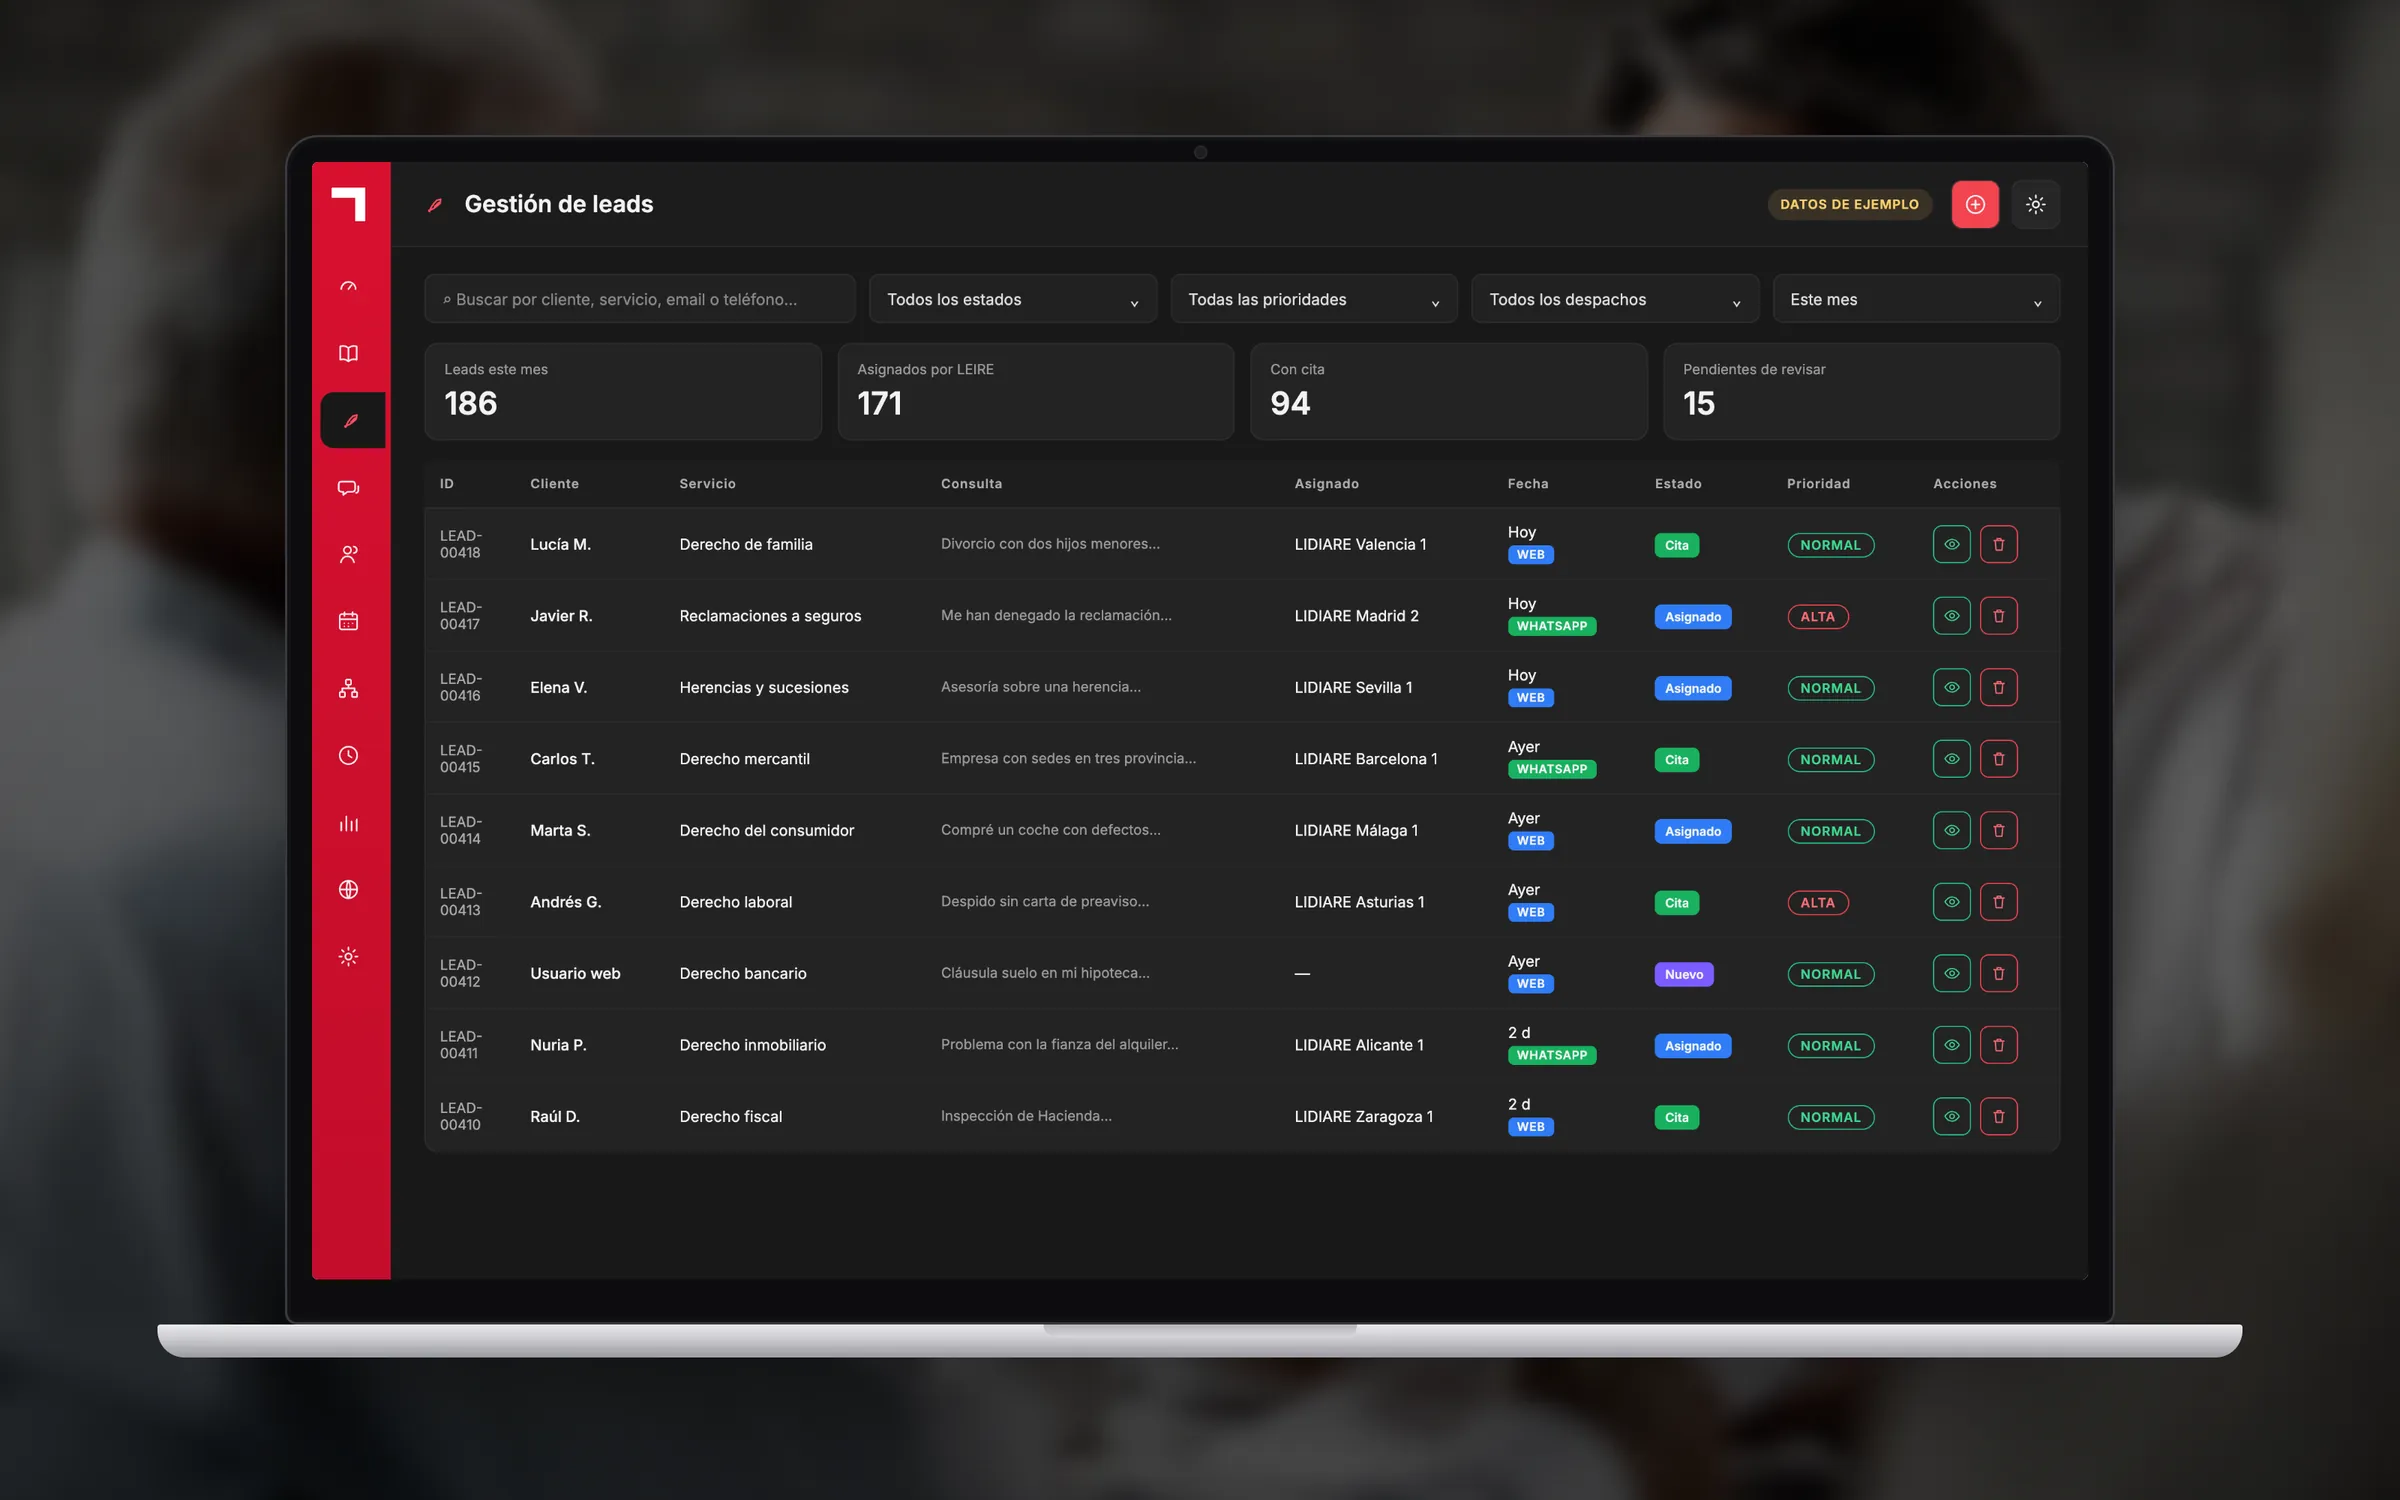This screenshot has width=2400, height=1500.
Task: Delete lead LEAD-00412 Usuario web
Action: coord(1999,974)
